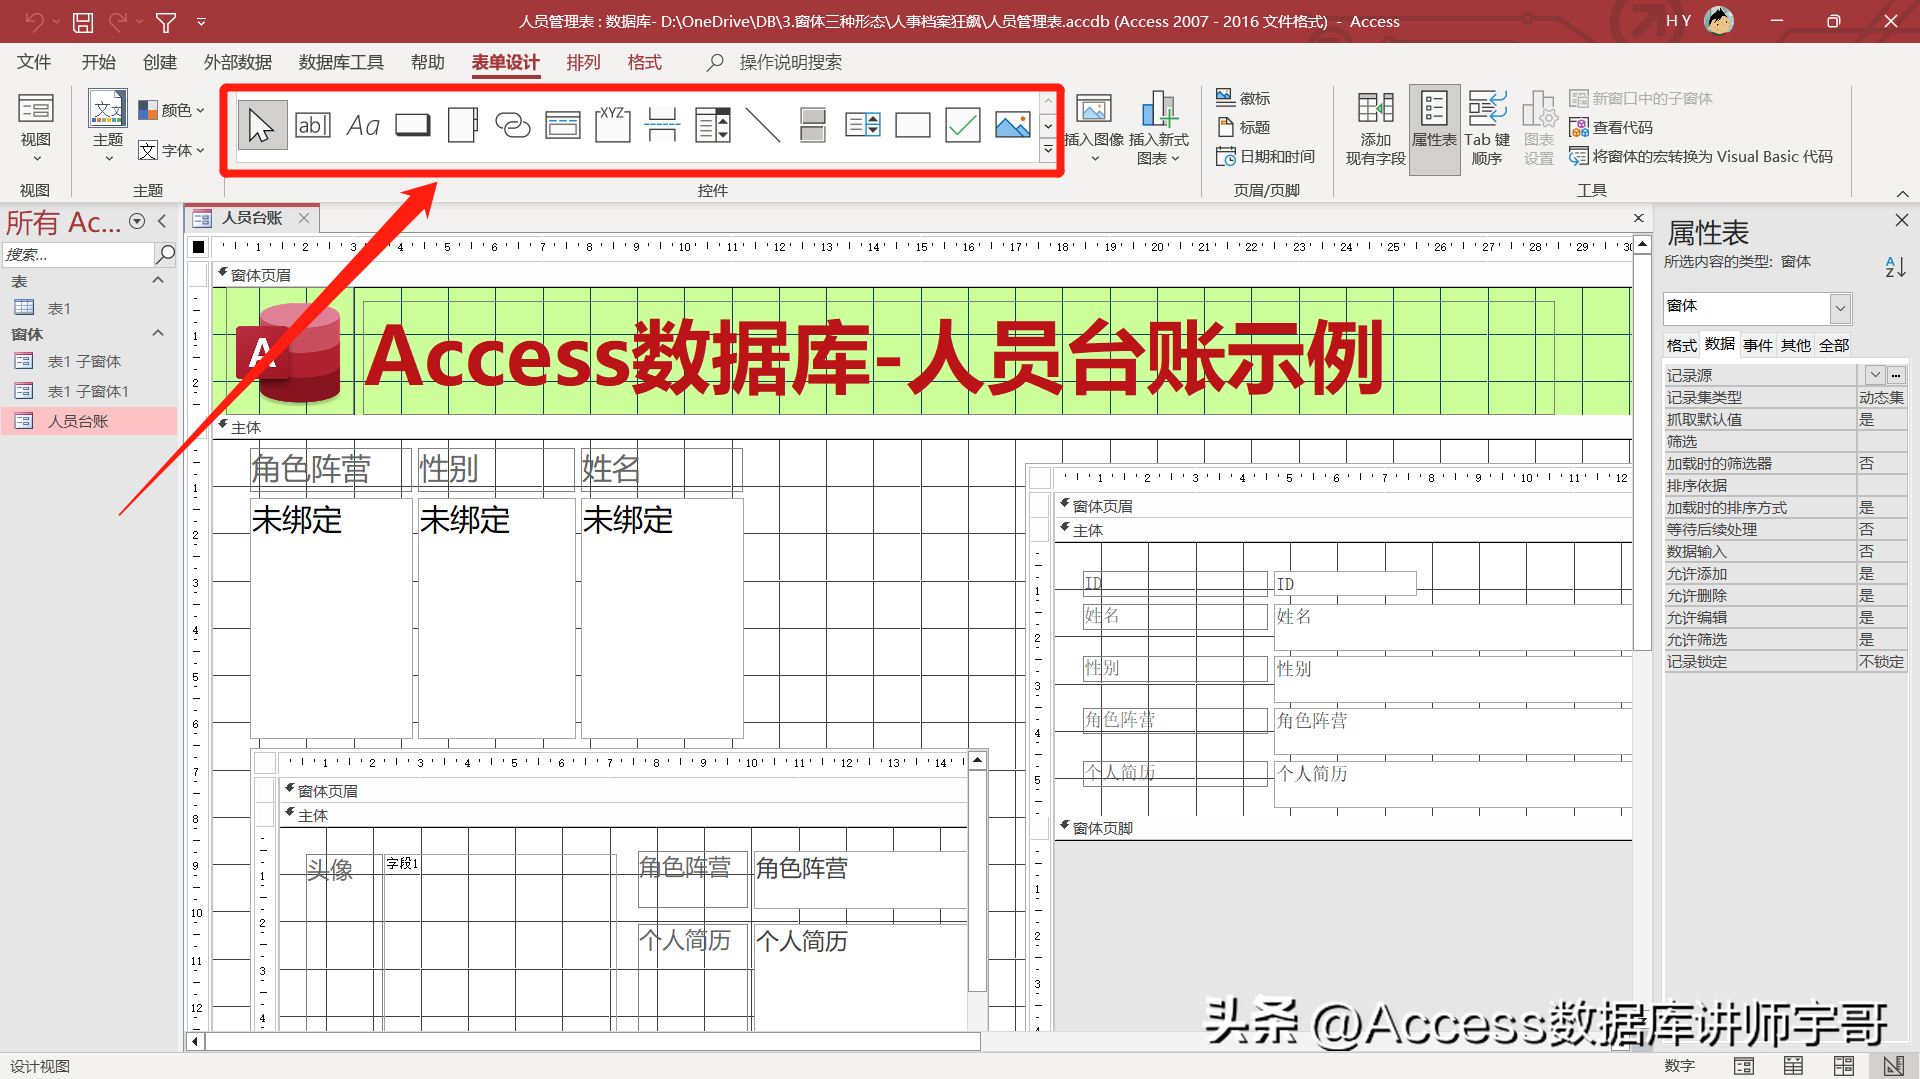Switch to the 外部数据 ribbon tab
Viewport: 1920px width, 1079px height.
coord(238,62)
